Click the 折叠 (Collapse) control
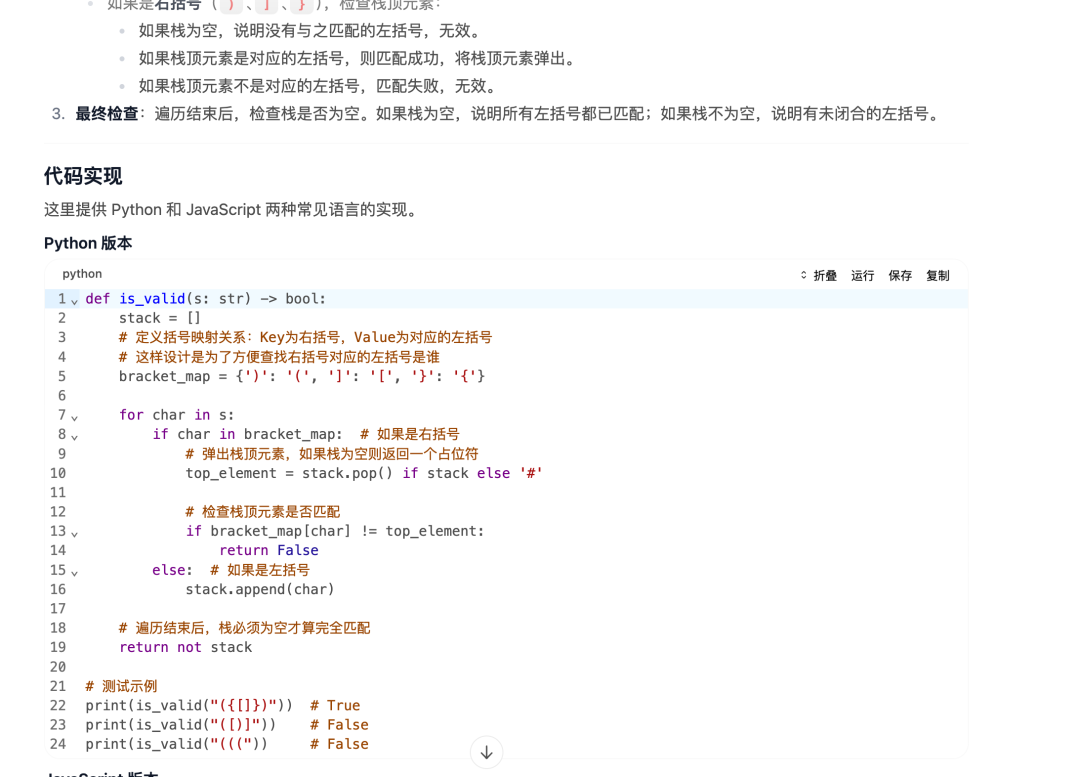The height and width of the screenshot is (777, 1080). pos(825,274)
